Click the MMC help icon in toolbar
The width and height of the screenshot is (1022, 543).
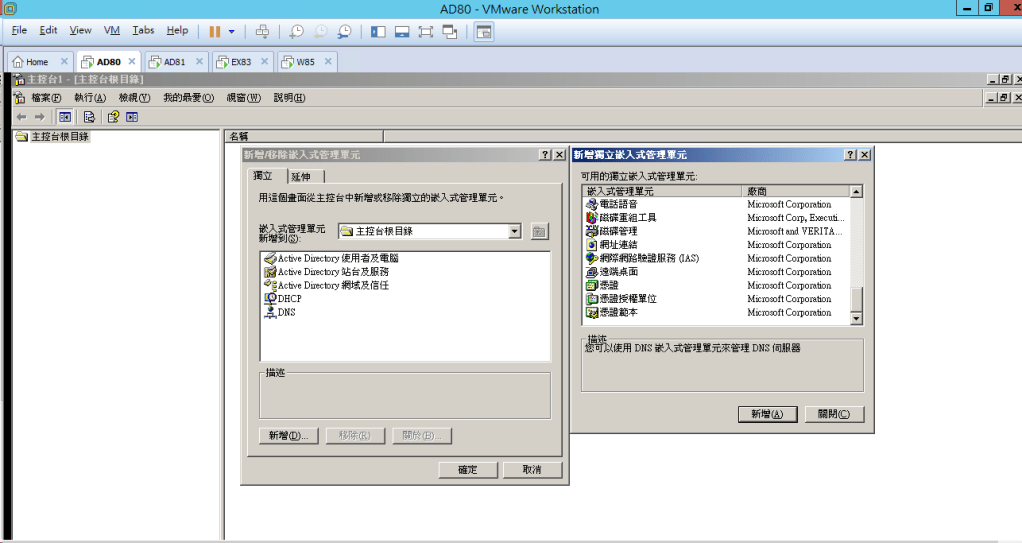(113, 117)
